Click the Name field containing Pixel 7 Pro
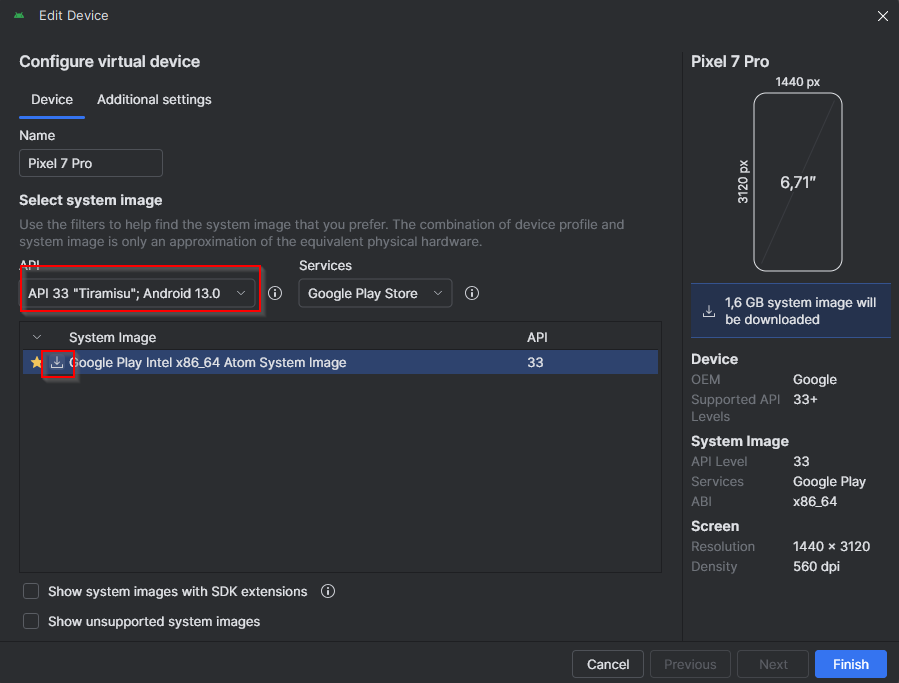This screenshot has width=899, height=683. 91,163
